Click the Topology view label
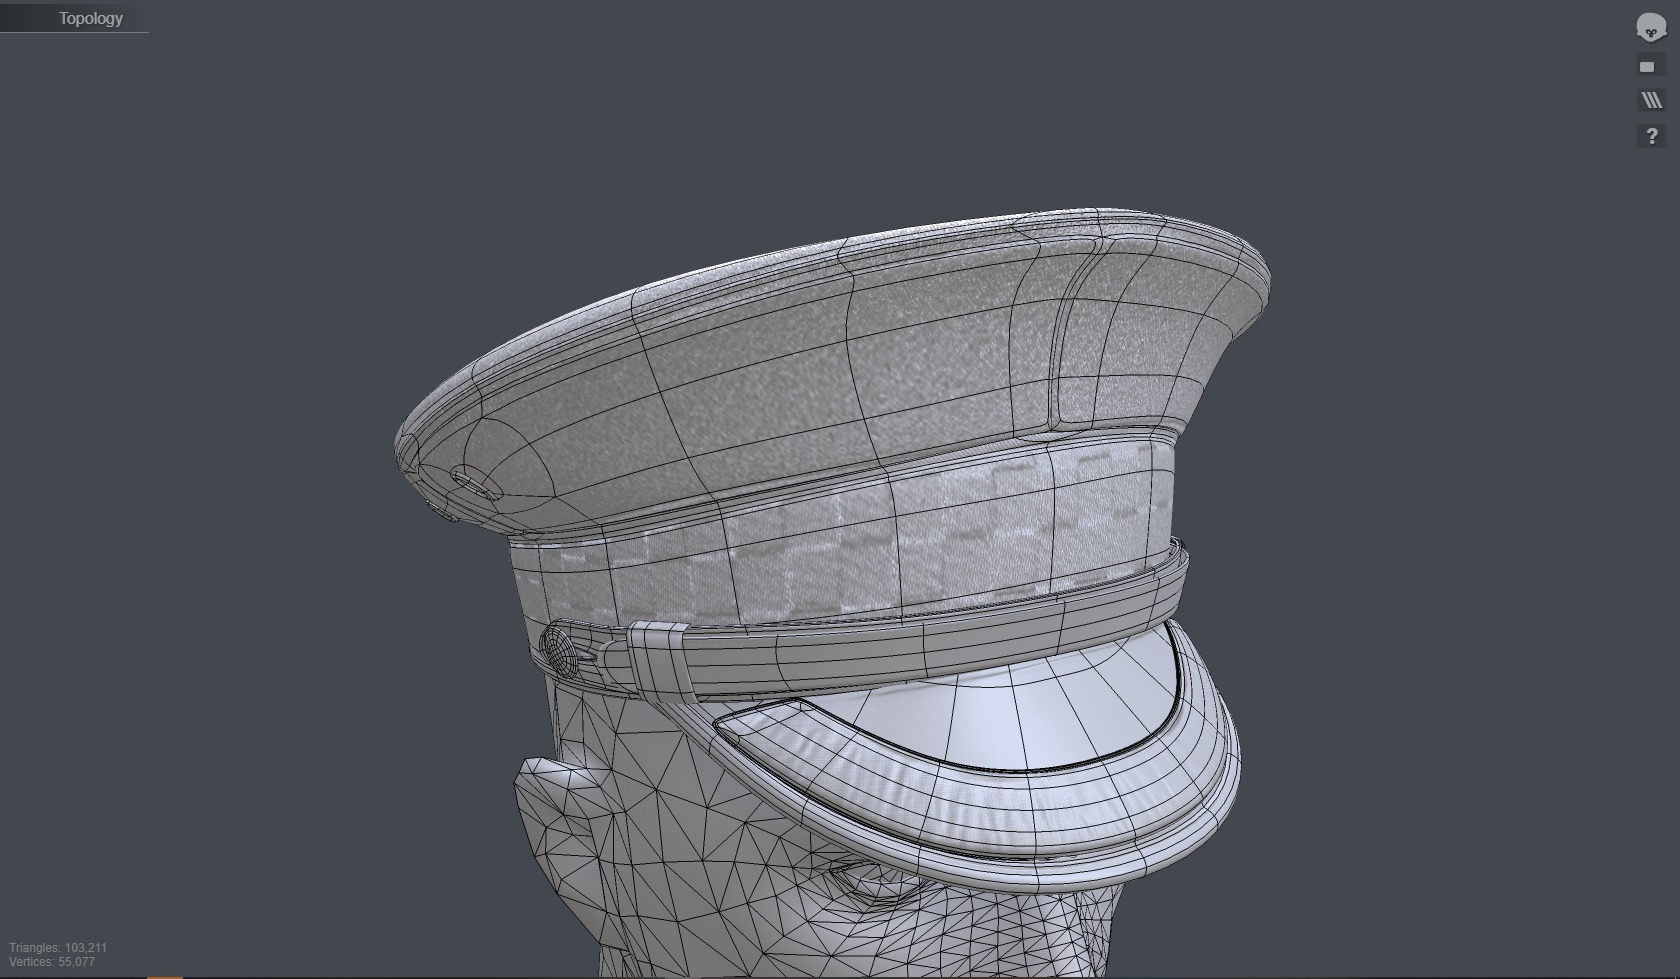The width and height of the screenshot is (1680, 979). [90, 18]
